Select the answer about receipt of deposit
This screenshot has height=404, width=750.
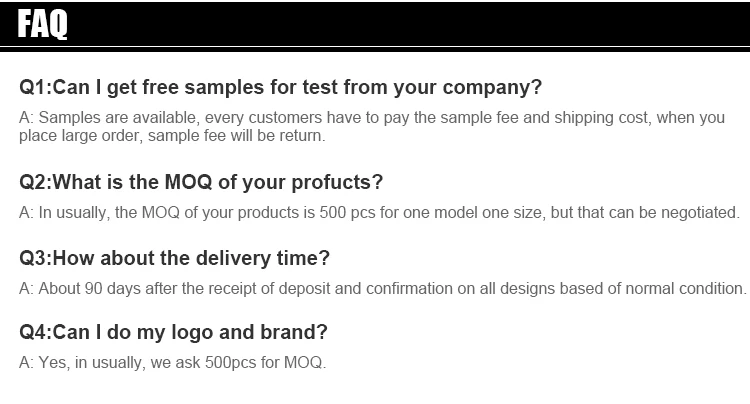click(383, 288)
